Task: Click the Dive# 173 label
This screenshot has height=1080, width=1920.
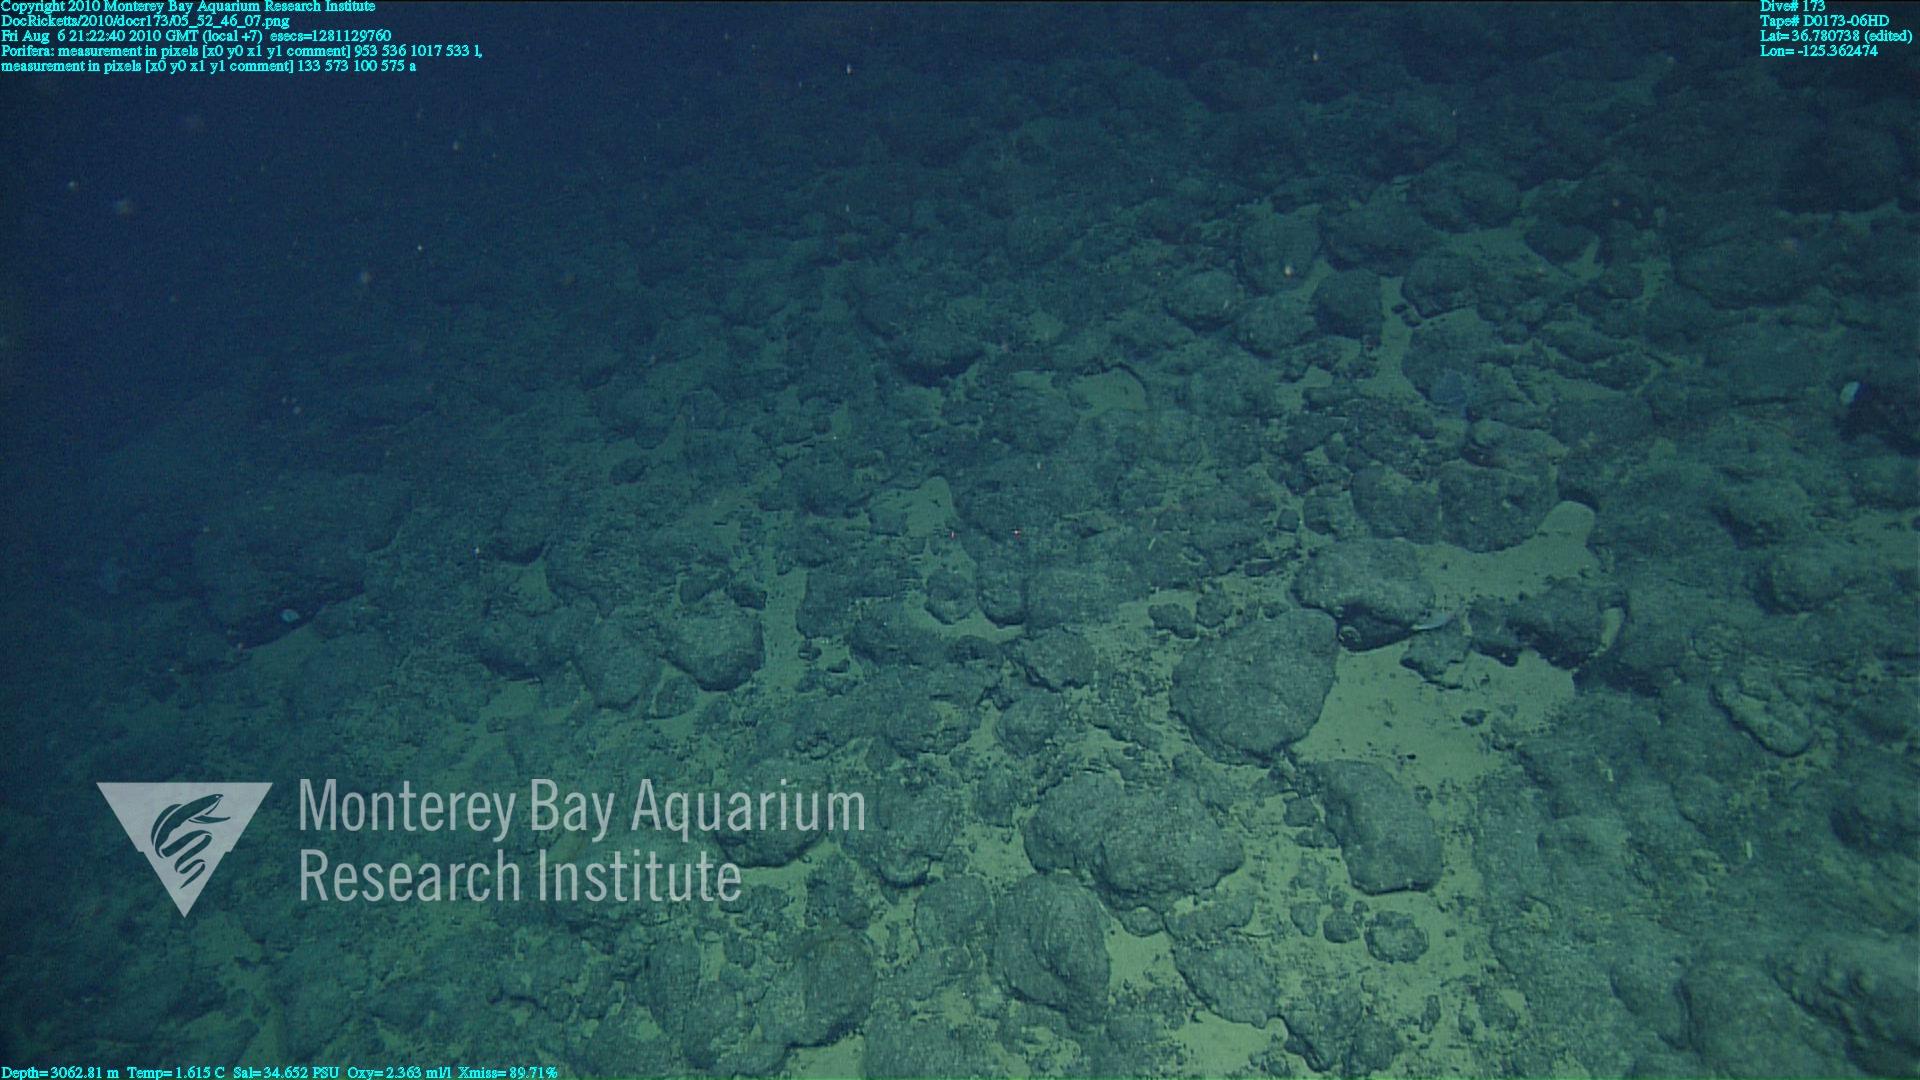Action: tap(1792, 6)
